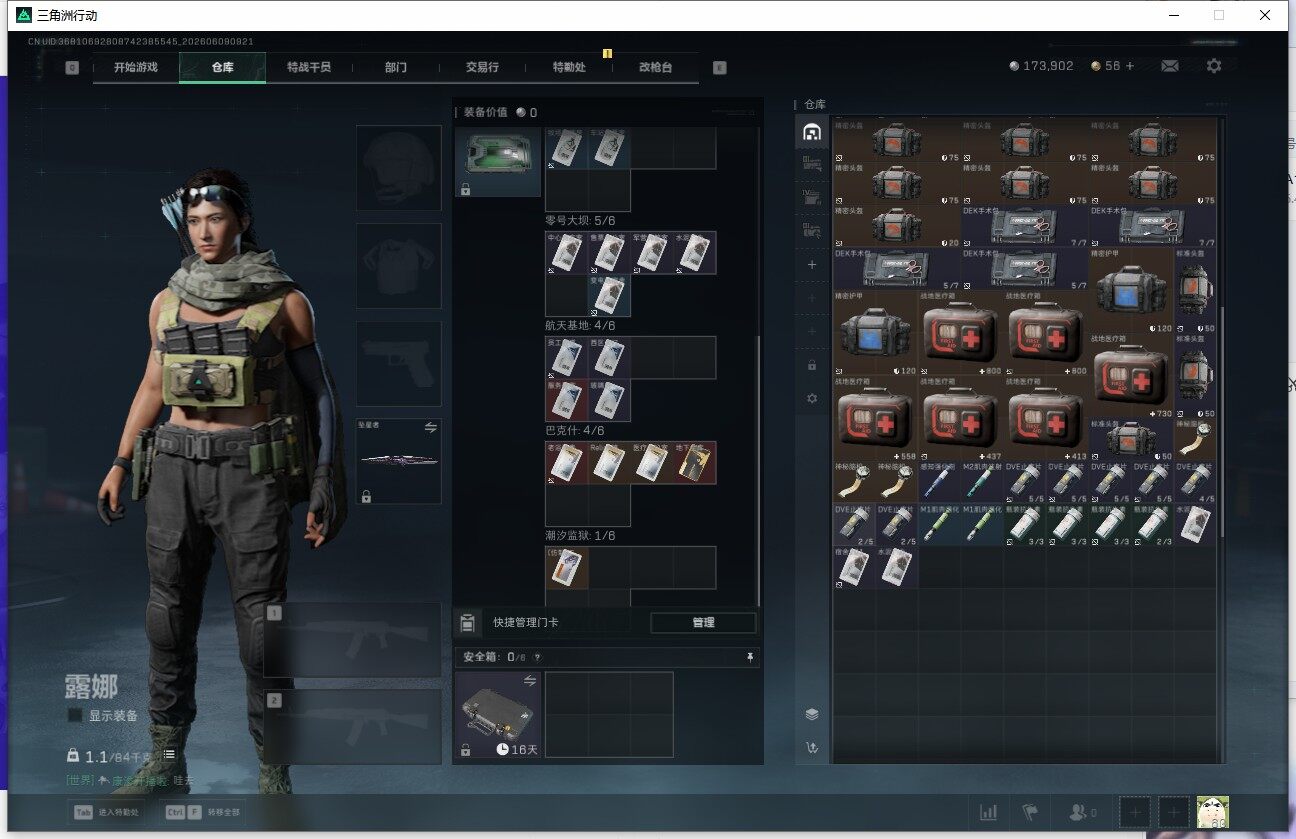
Task: Select the 战地医疗箱 with 437 points
Action: click(x=961, y=418)
